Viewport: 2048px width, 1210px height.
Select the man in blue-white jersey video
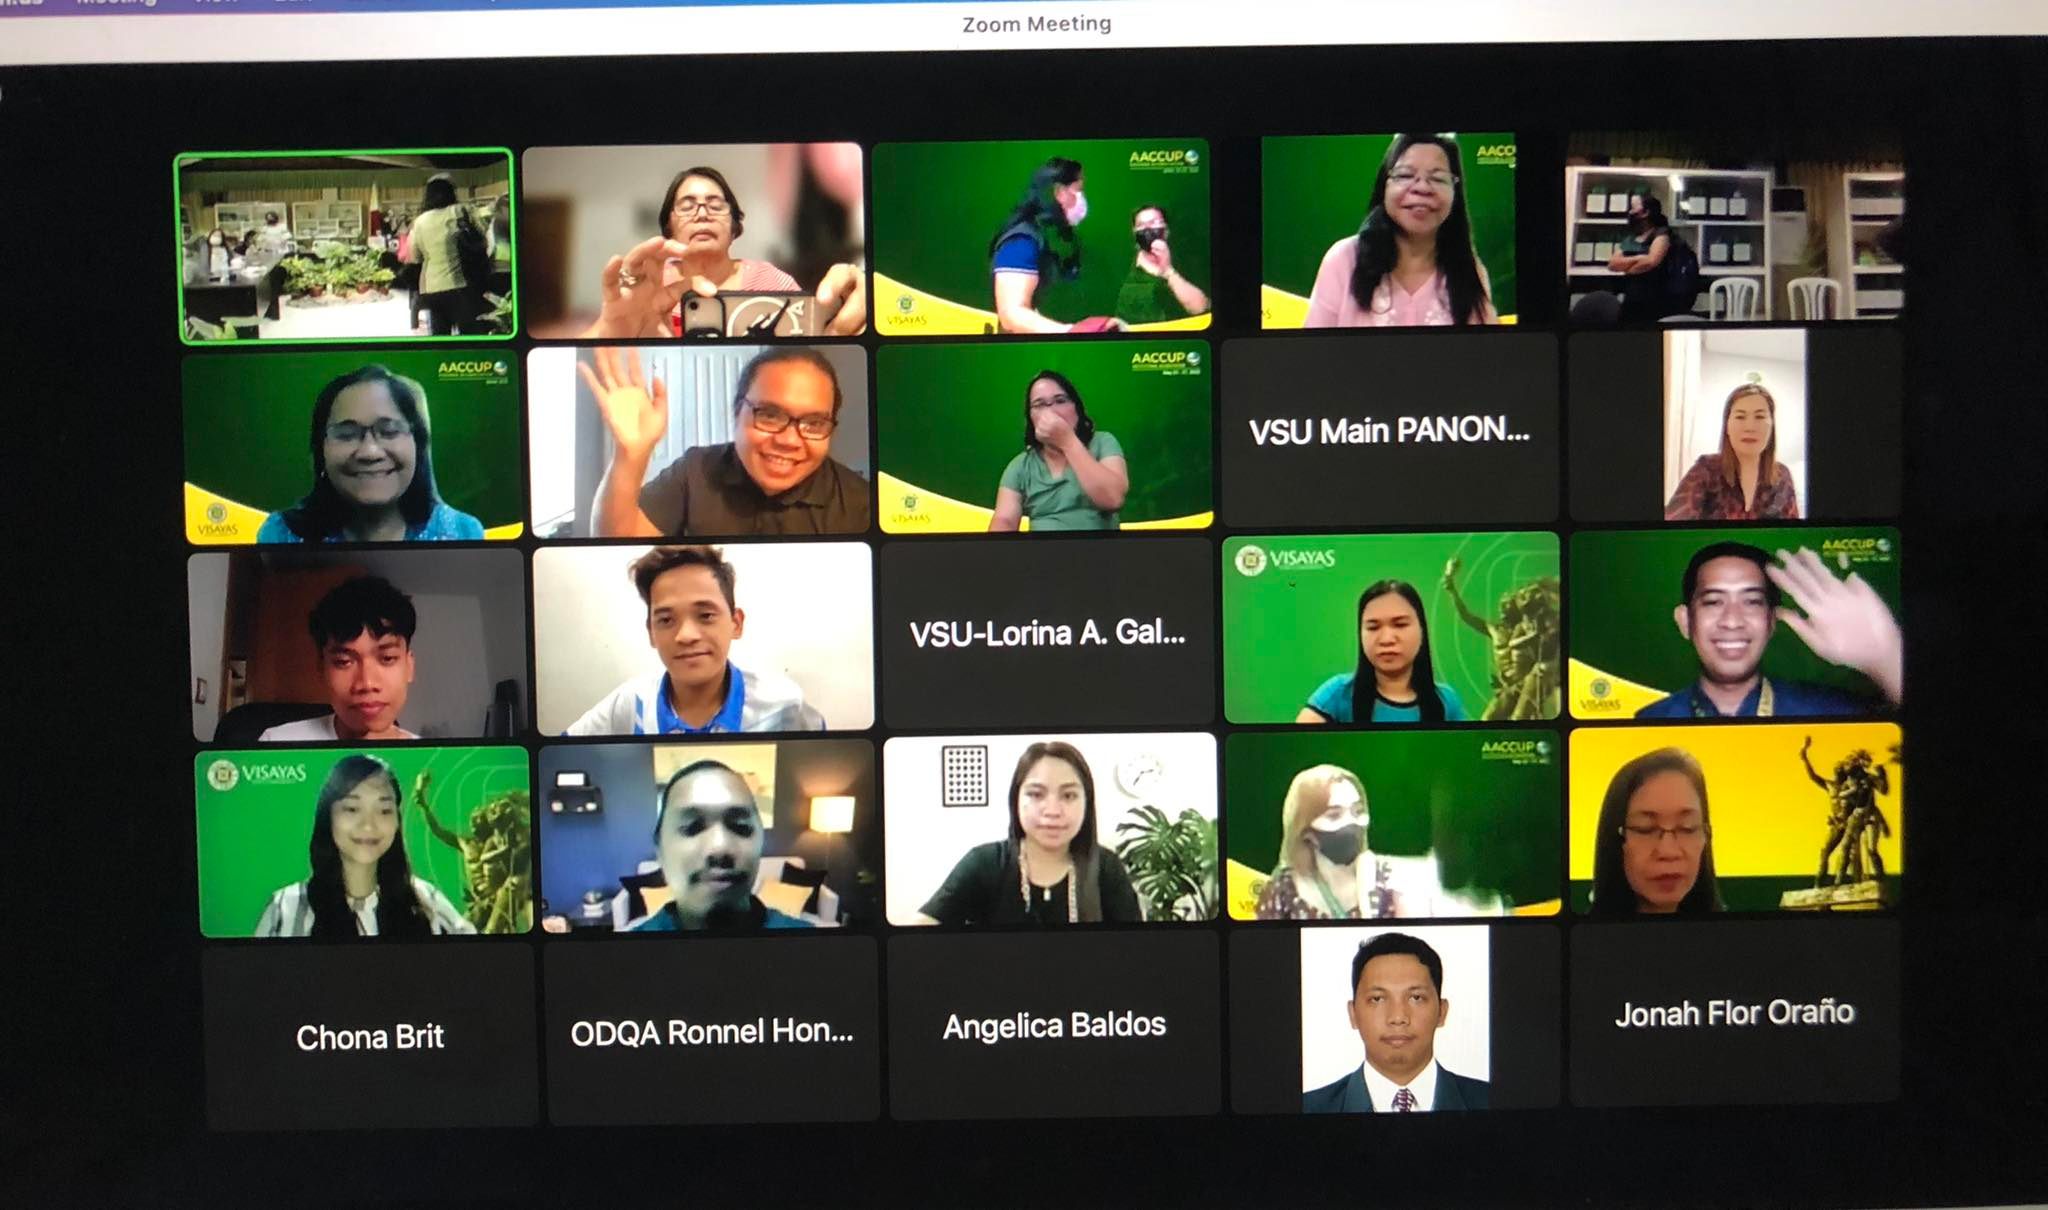pyautogui.click(x=703, y=638)
